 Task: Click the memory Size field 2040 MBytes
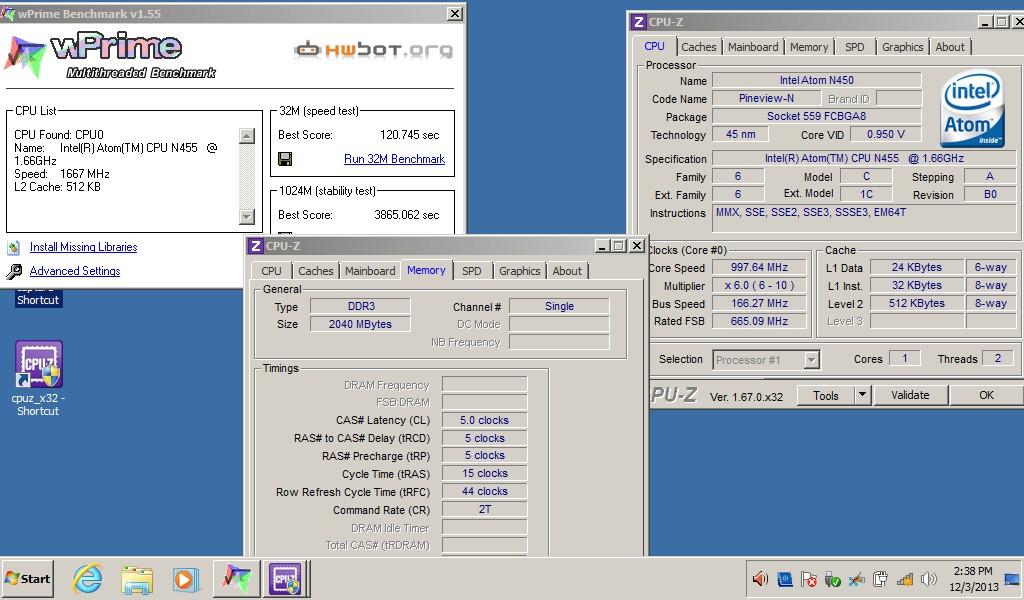click(360, 324)
